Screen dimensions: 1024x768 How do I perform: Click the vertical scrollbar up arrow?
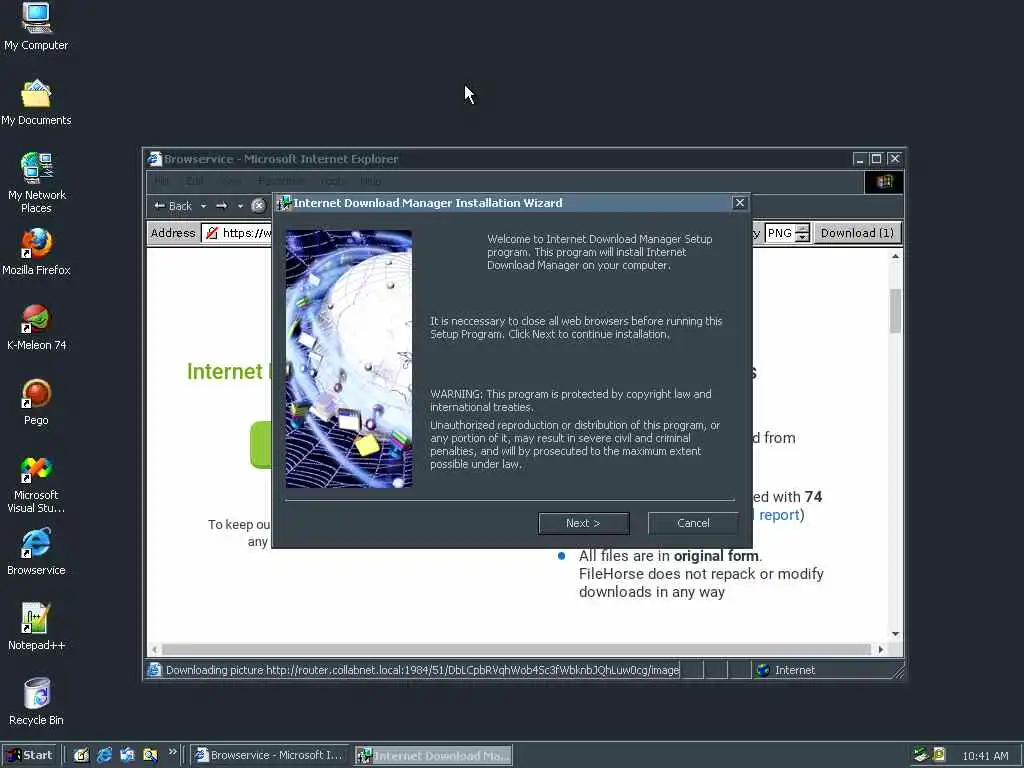(895, 256)
